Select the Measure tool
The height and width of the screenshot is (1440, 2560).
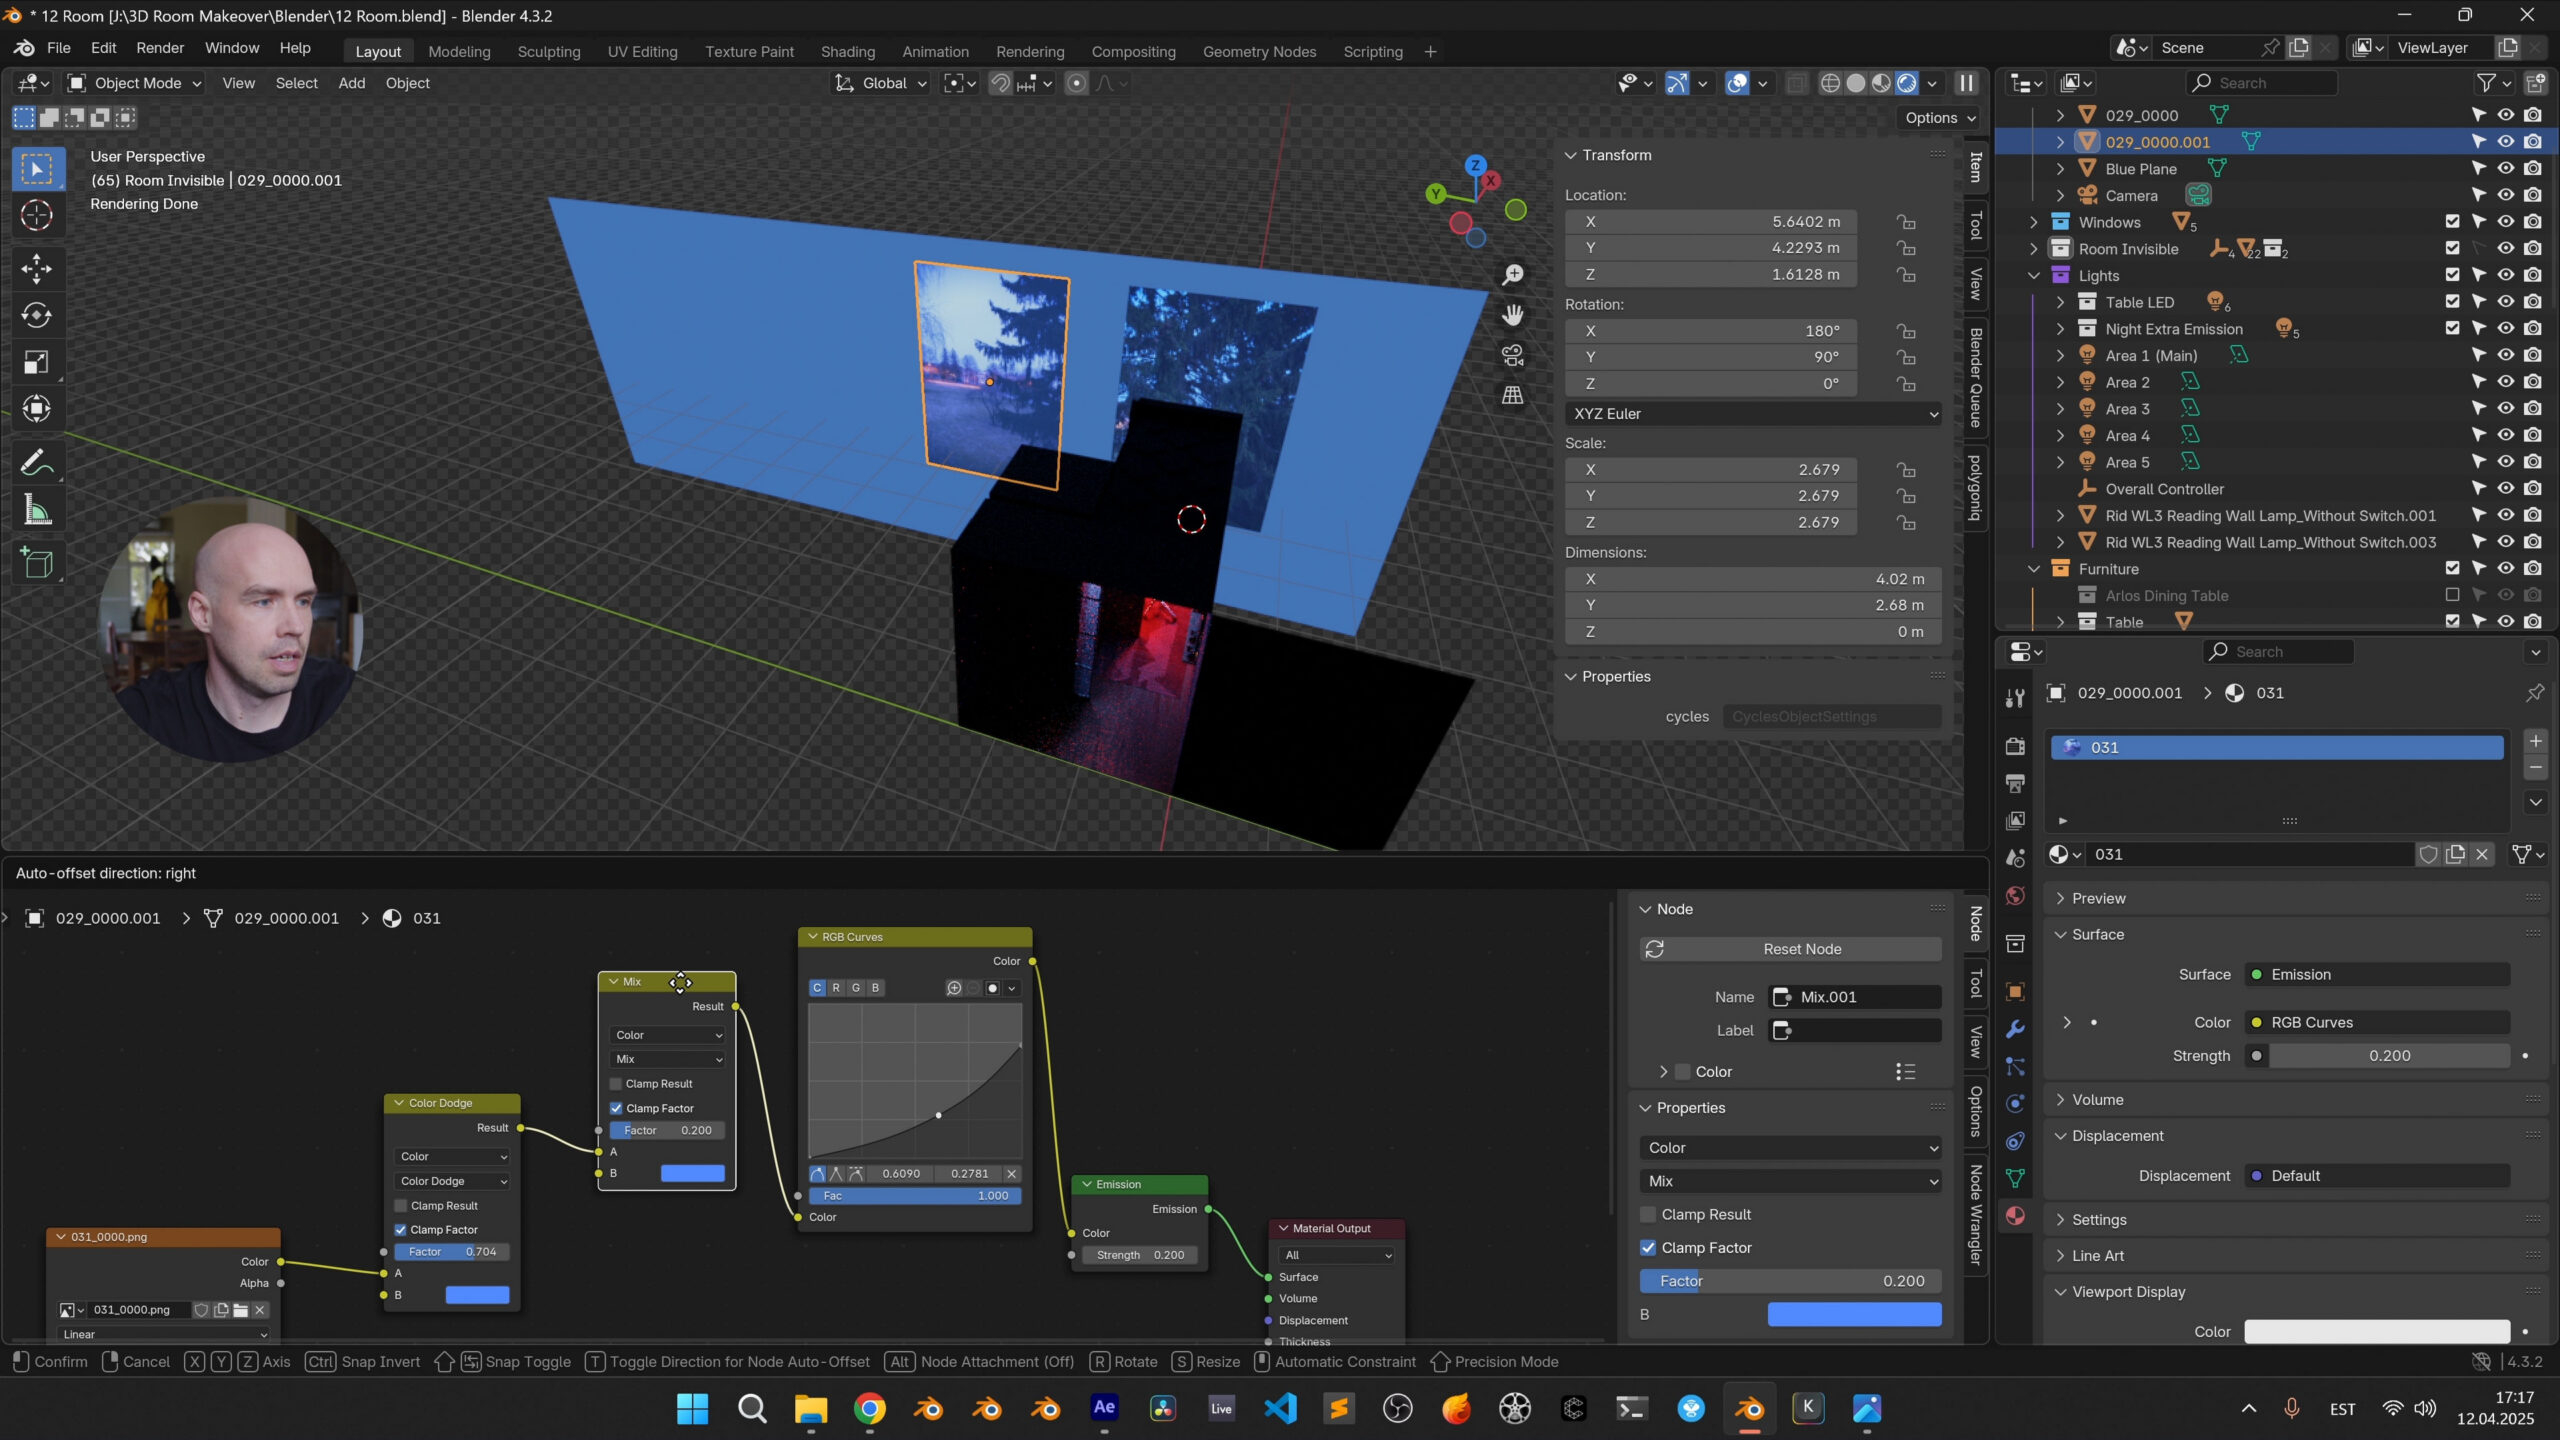[x=37, y=510]
